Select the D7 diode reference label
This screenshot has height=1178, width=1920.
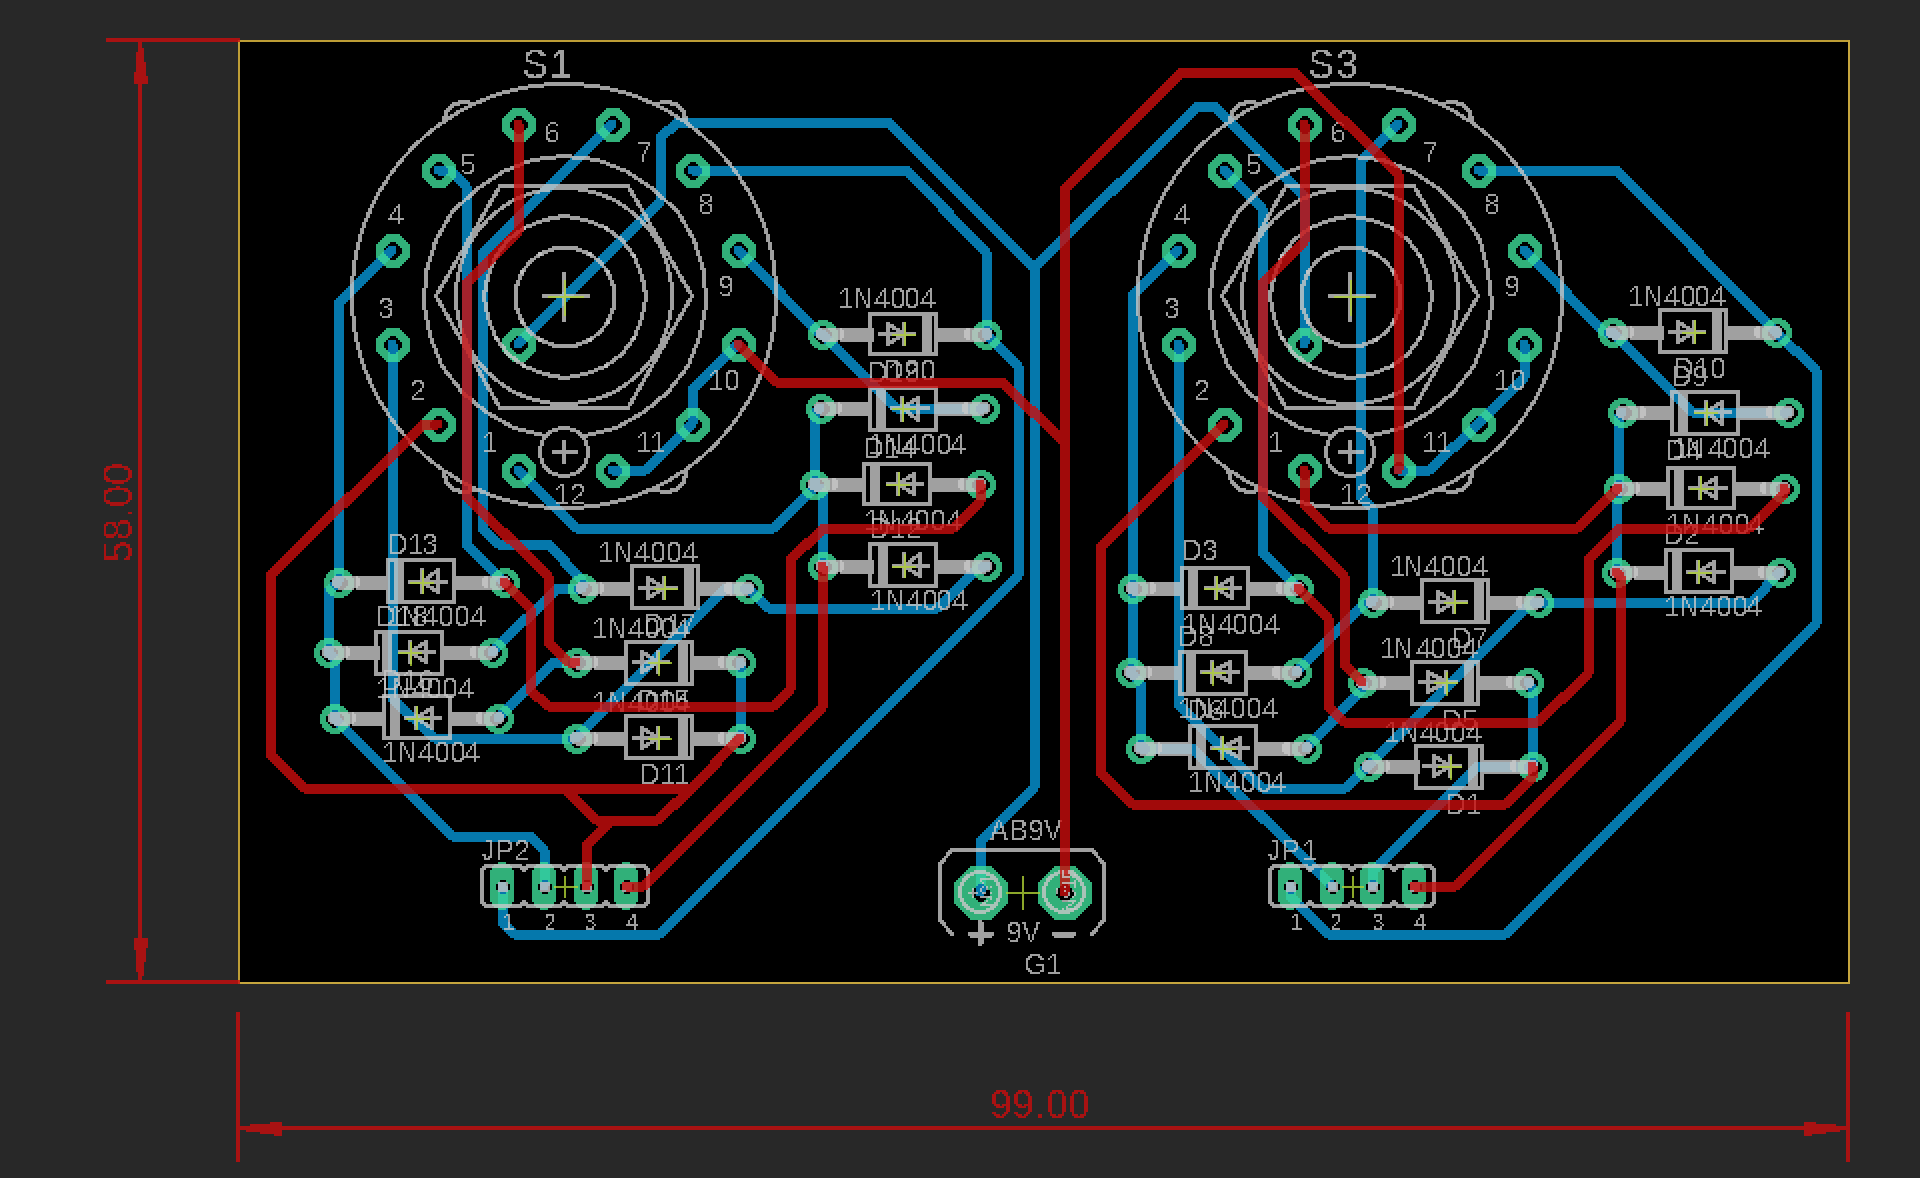pos(1469,637)
